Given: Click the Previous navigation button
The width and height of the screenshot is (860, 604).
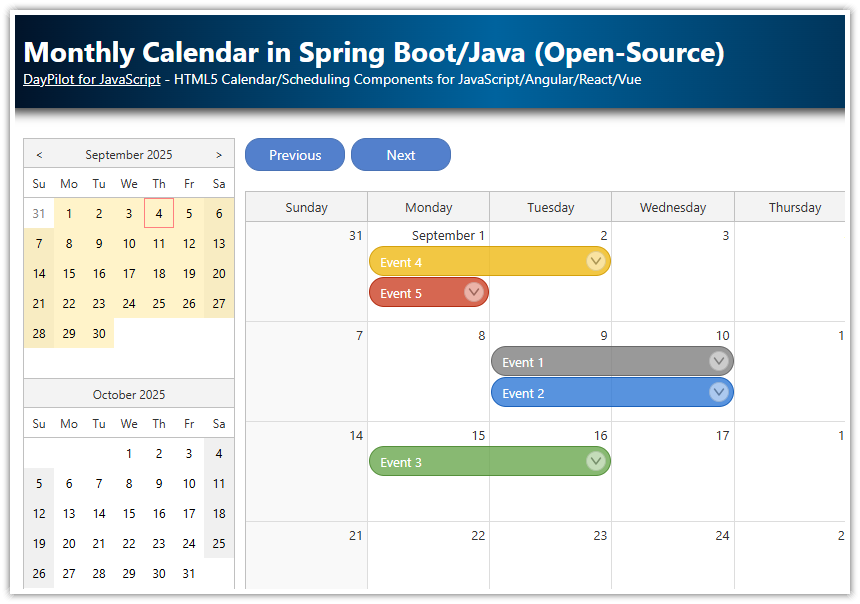Looking at the screenshot, I should [294, 154].
